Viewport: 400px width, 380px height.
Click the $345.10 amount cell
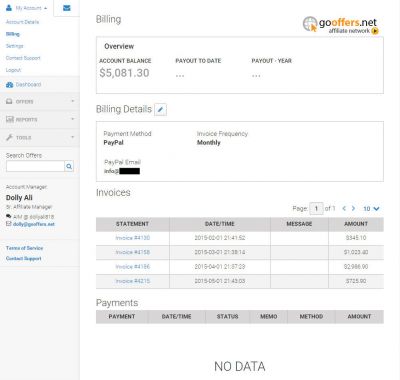356,238
